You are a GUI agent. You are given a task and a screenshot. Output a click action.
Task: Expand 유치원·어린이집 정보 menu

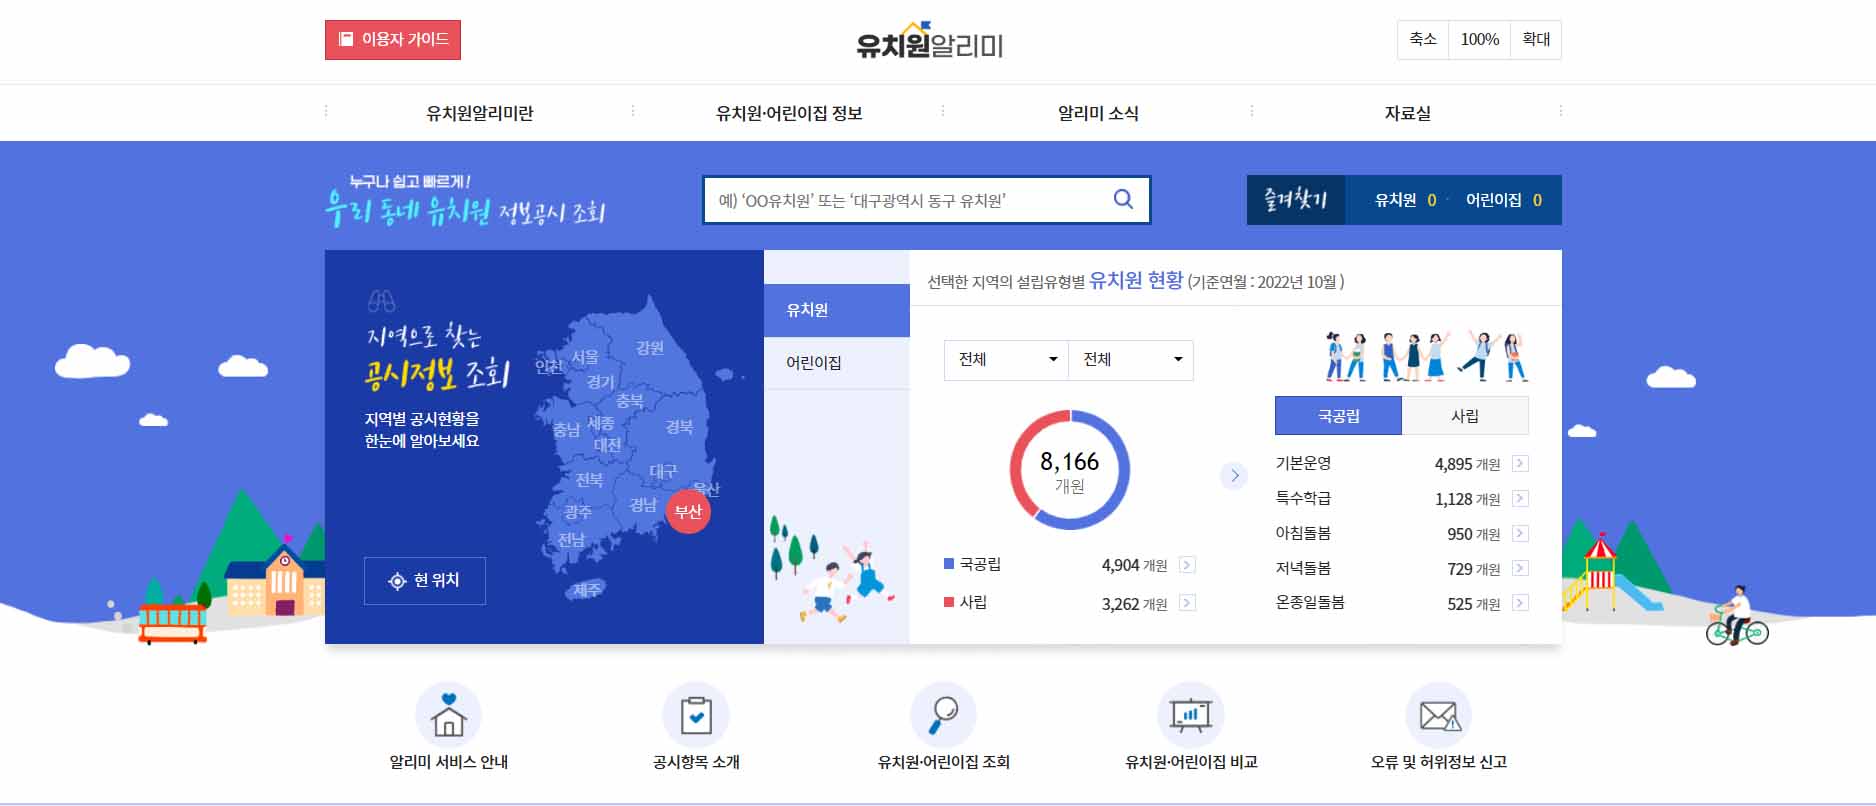point(789,113)
